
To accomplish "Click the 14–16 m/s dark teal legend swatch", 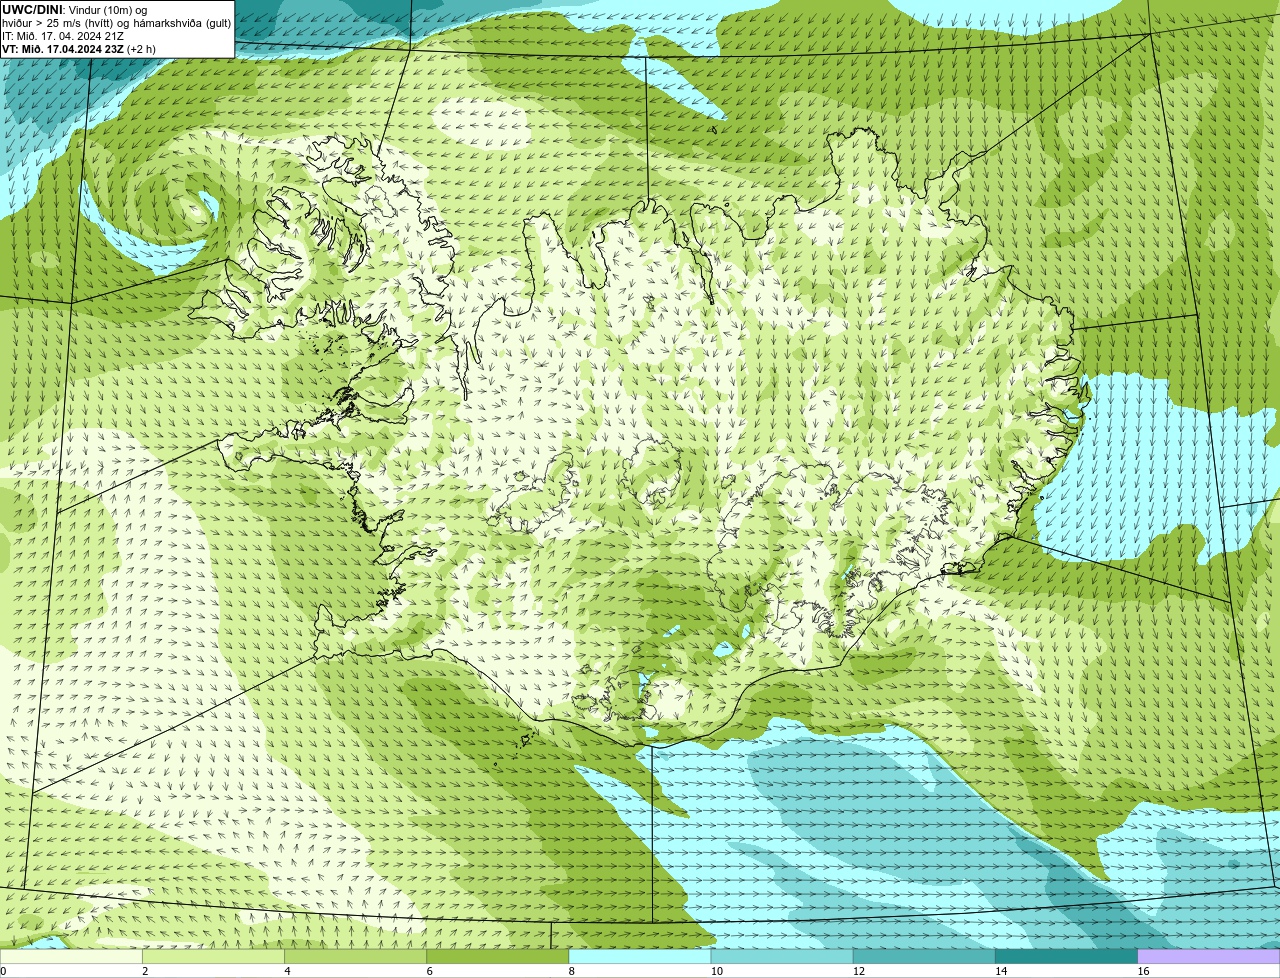I will 1067,956.
